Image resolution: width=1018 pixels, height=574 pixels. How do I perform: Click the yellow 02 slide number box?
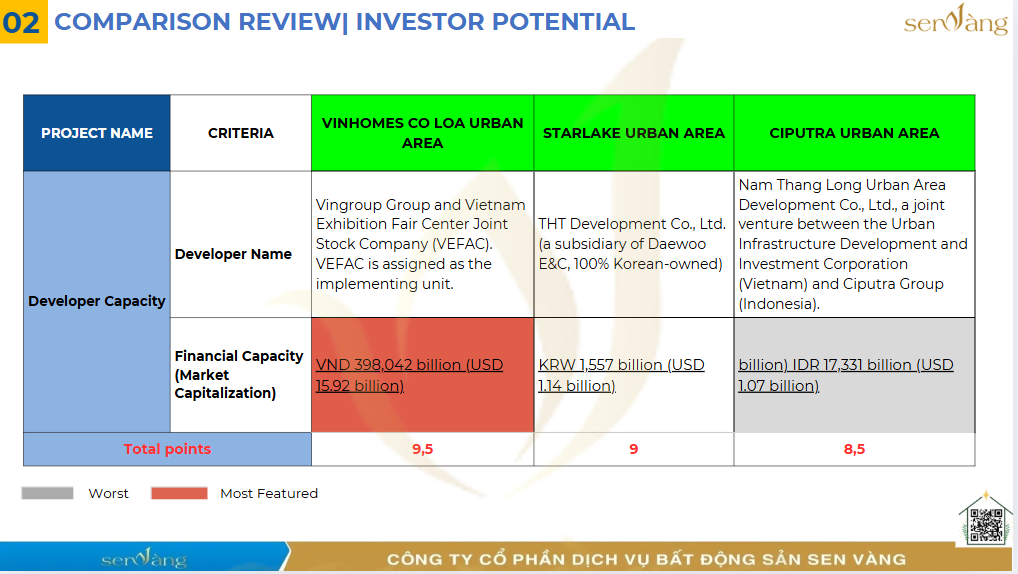(x=23, y=21)
